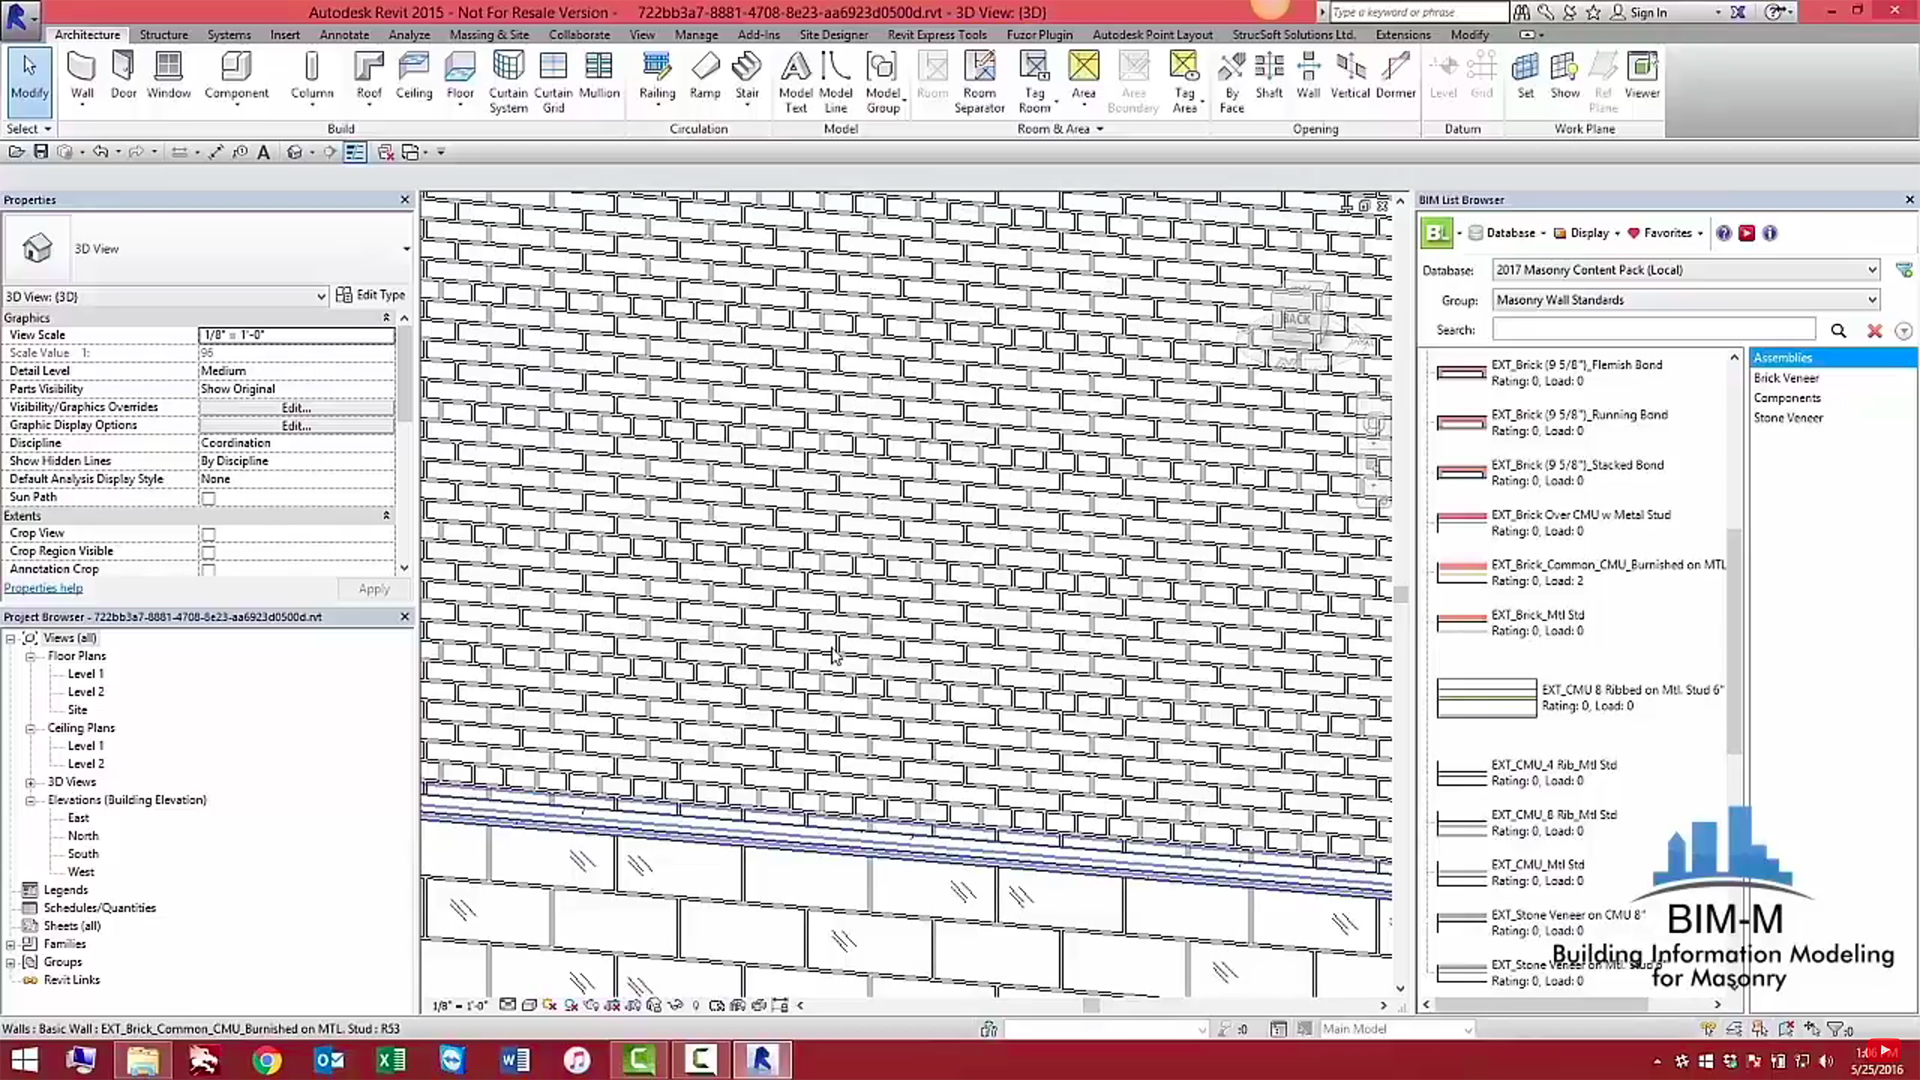Save the project using the Quick Access icon
The height and width of the screenshot is (1080, 1920).
point(41,151)
